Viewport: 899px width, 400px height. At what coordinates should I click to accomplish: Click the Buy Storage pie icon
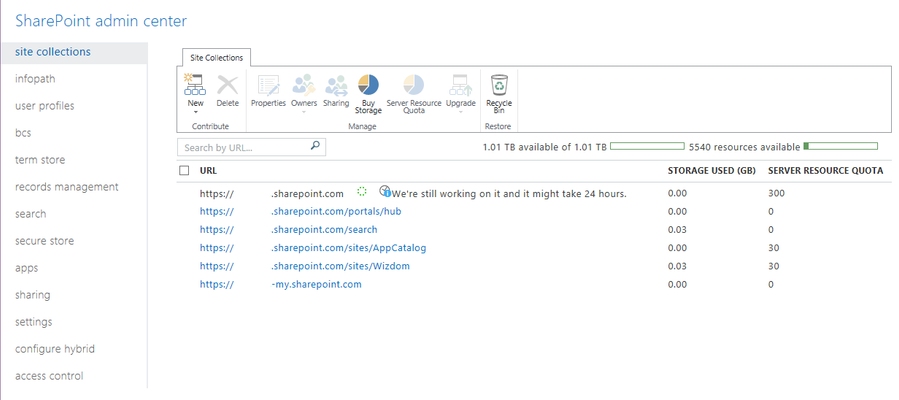click(368, 85)
